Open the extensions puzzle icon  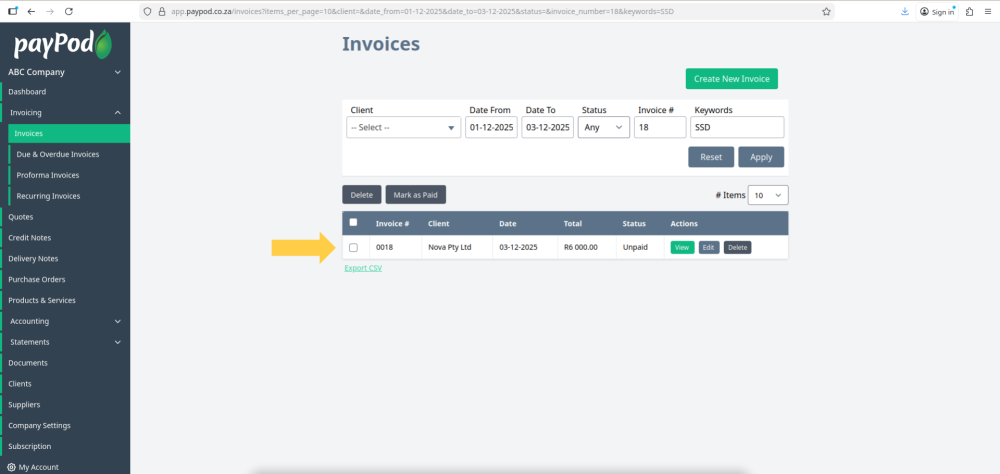click(x=970, y=11)
